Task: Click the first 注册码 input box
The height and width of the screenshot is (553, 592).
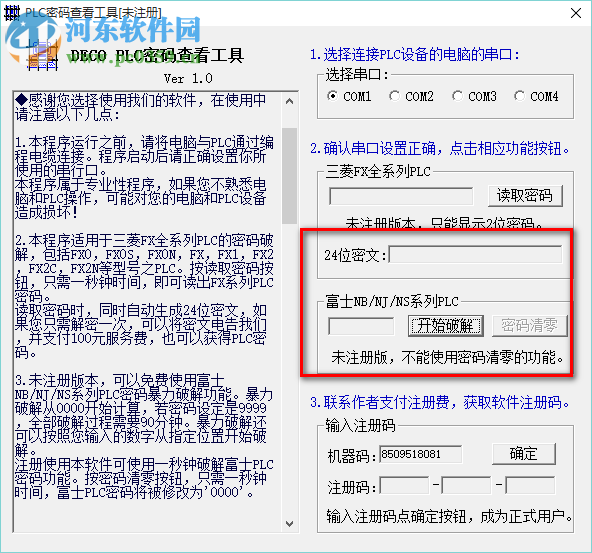Action: pos(404,485)
